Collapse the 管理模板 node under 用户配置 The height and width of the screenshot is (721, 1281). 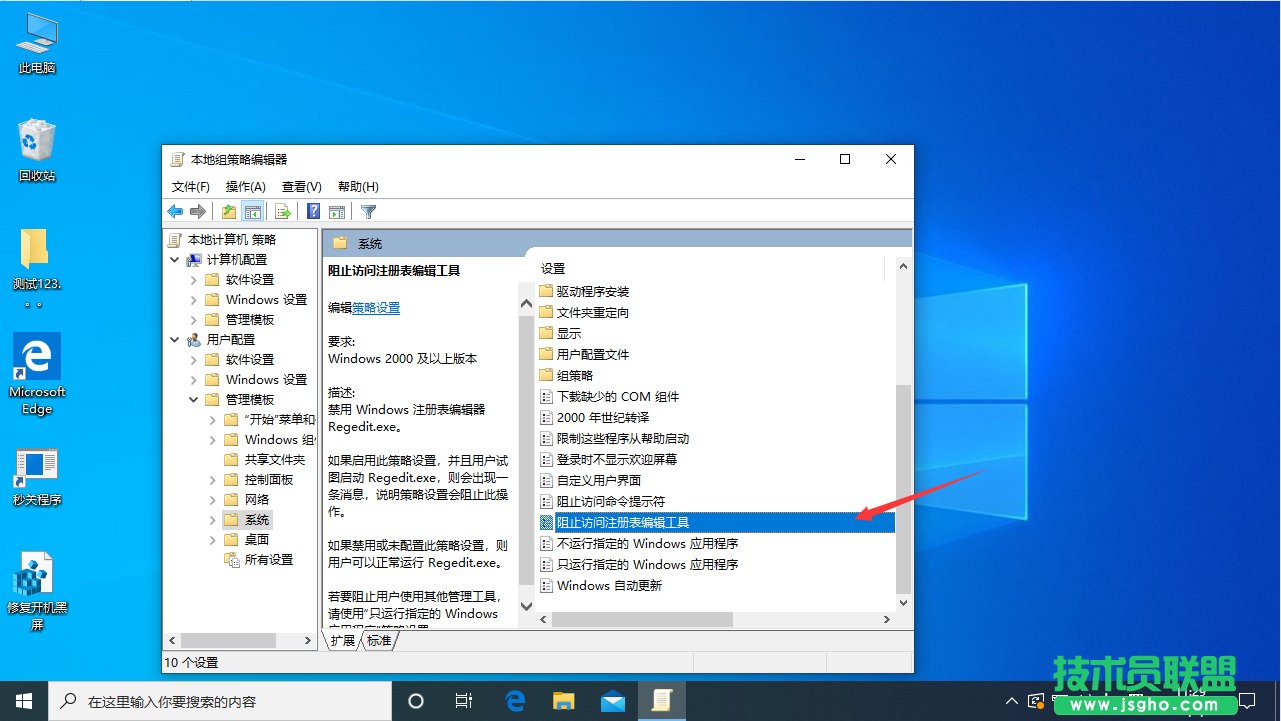tap(195, 399)
